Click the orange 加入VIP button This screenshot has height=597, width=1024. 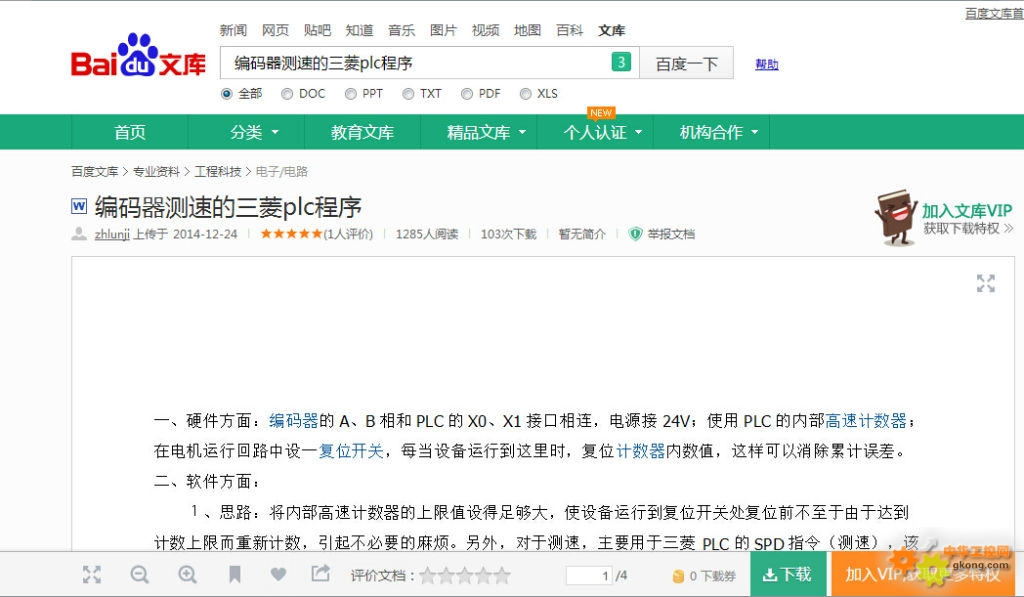pos(925,574)
